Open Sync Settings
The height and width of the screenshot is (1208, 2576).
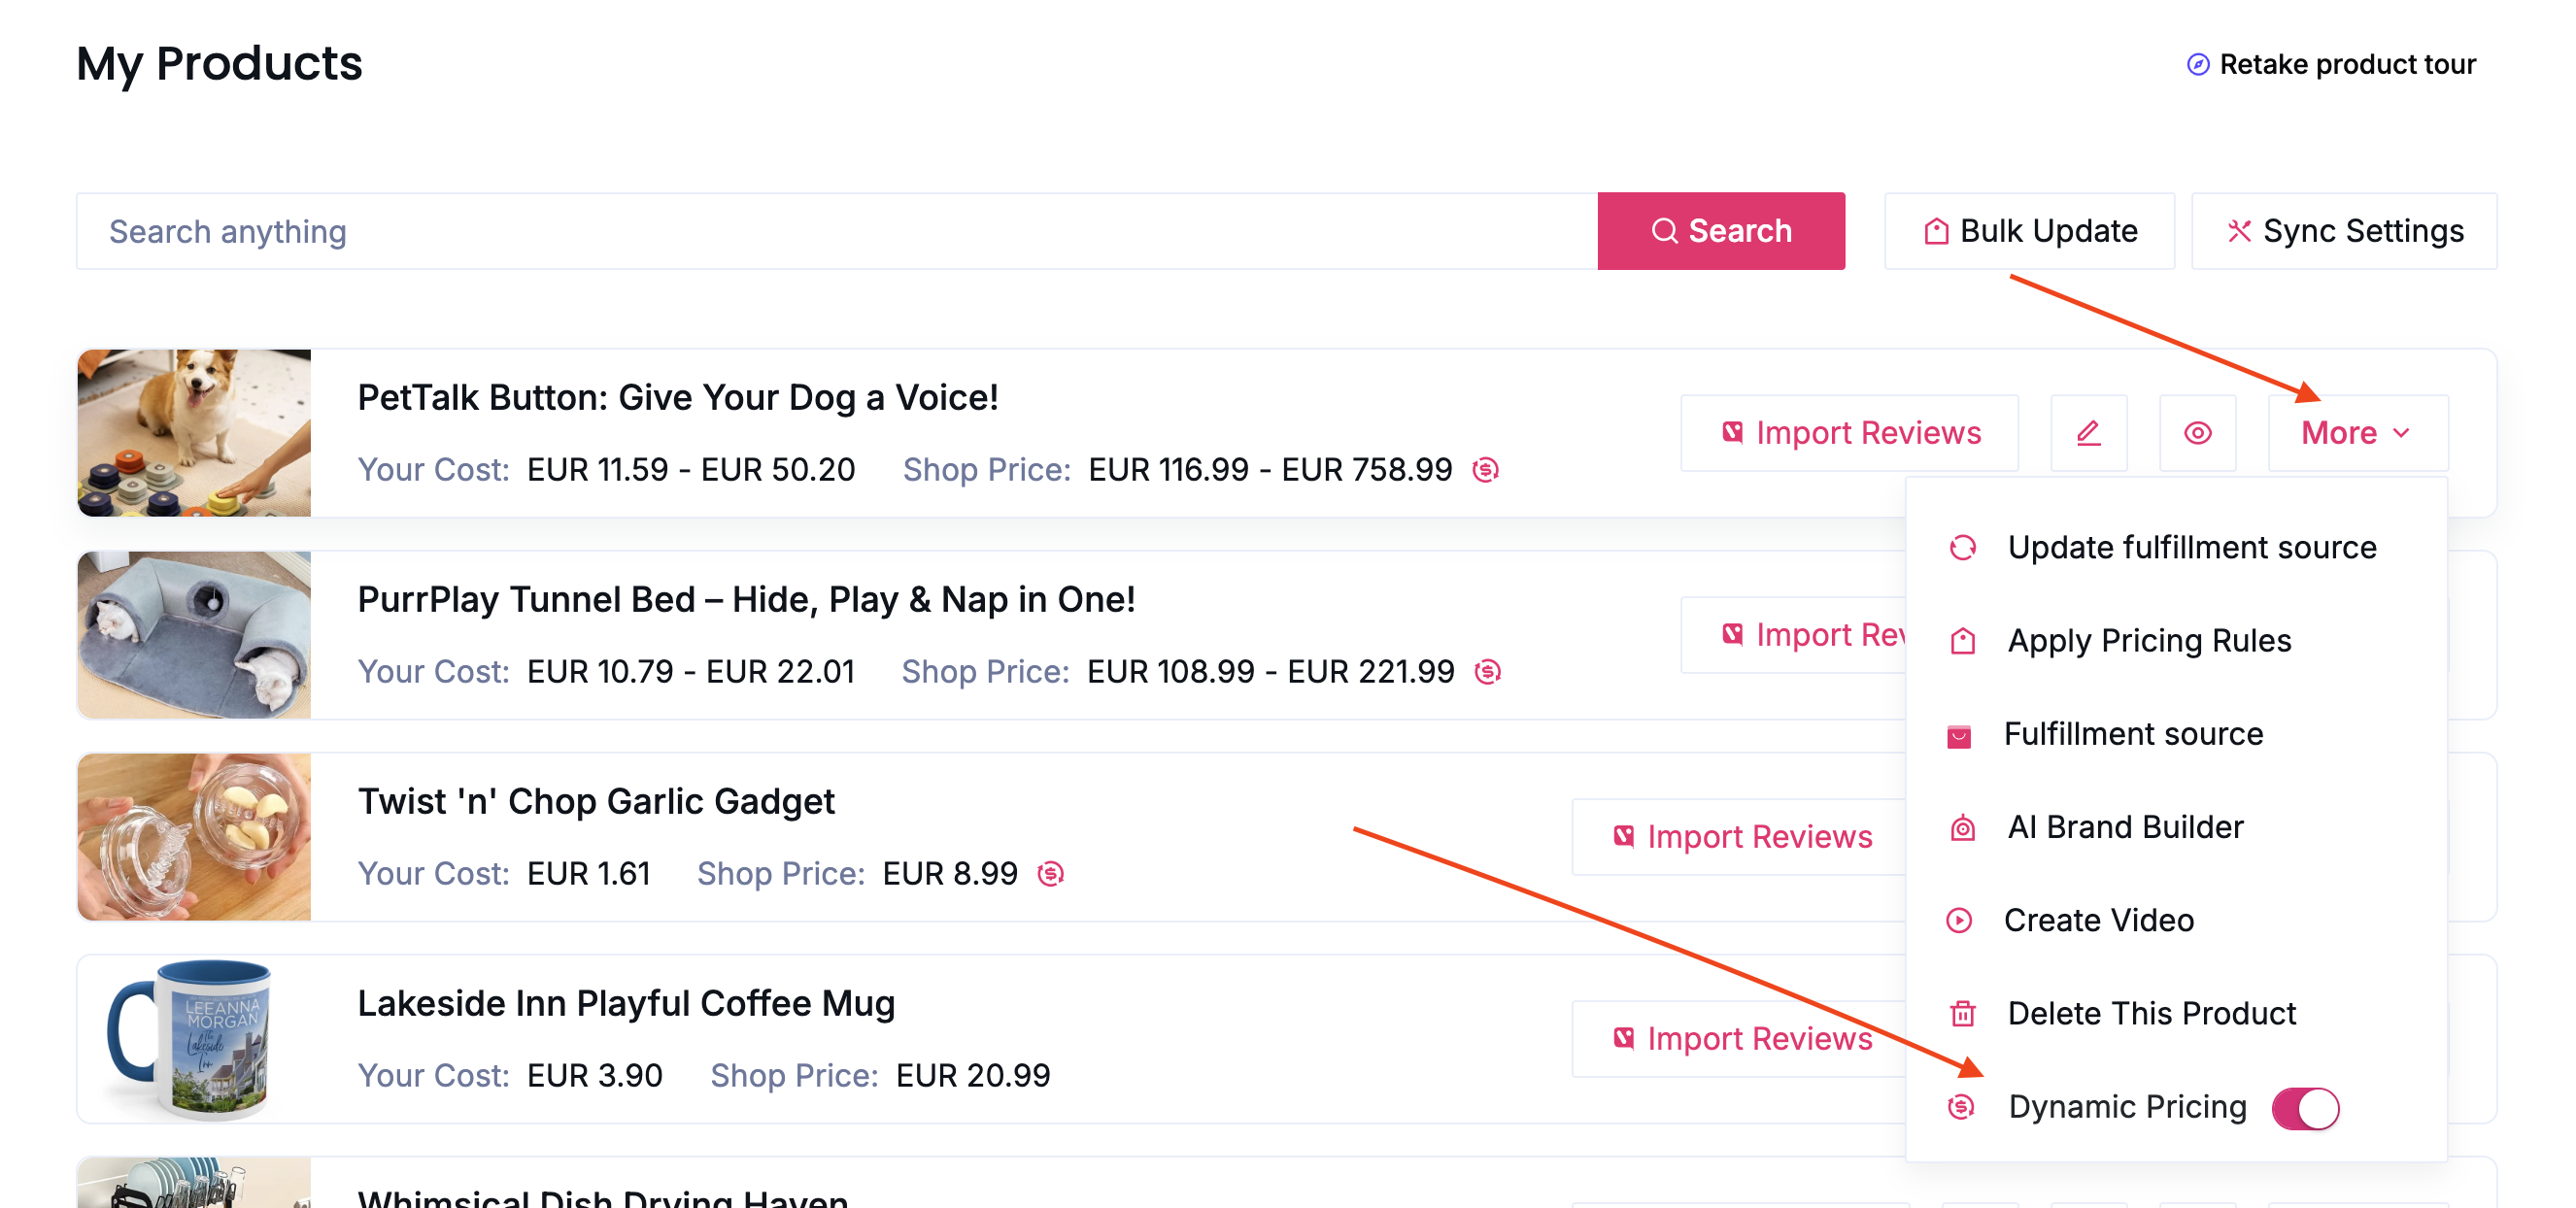pyautogui.click(x=2343, y=231)
